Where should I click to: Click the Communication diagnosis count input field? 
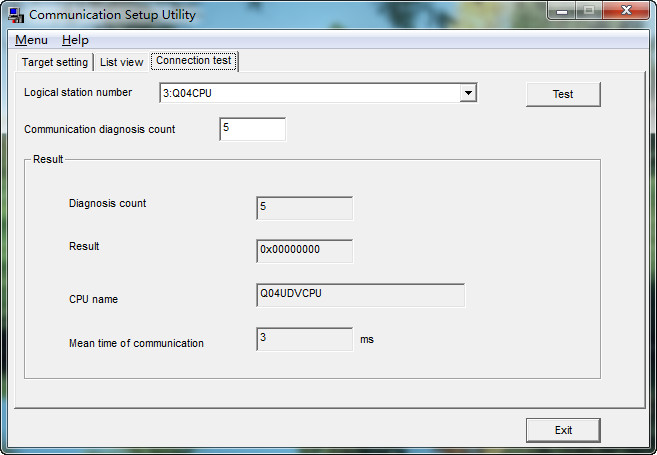[x=252, y=129]
